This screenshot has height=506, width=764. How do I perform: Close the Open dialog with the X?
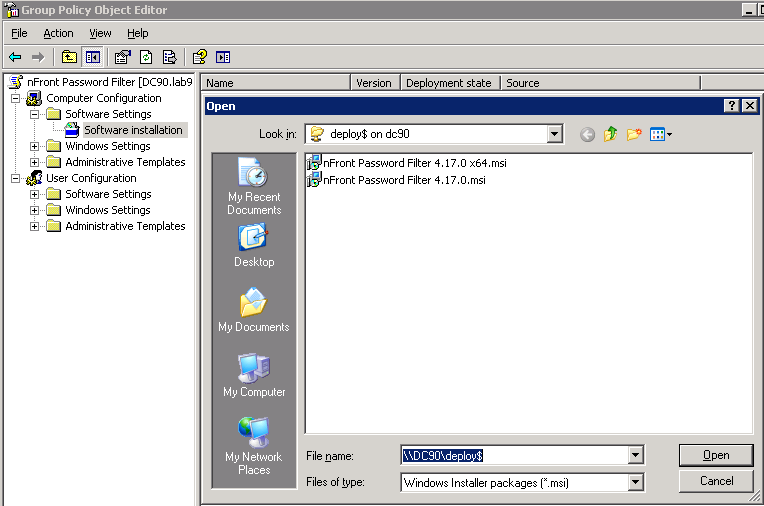pos(750,106)
